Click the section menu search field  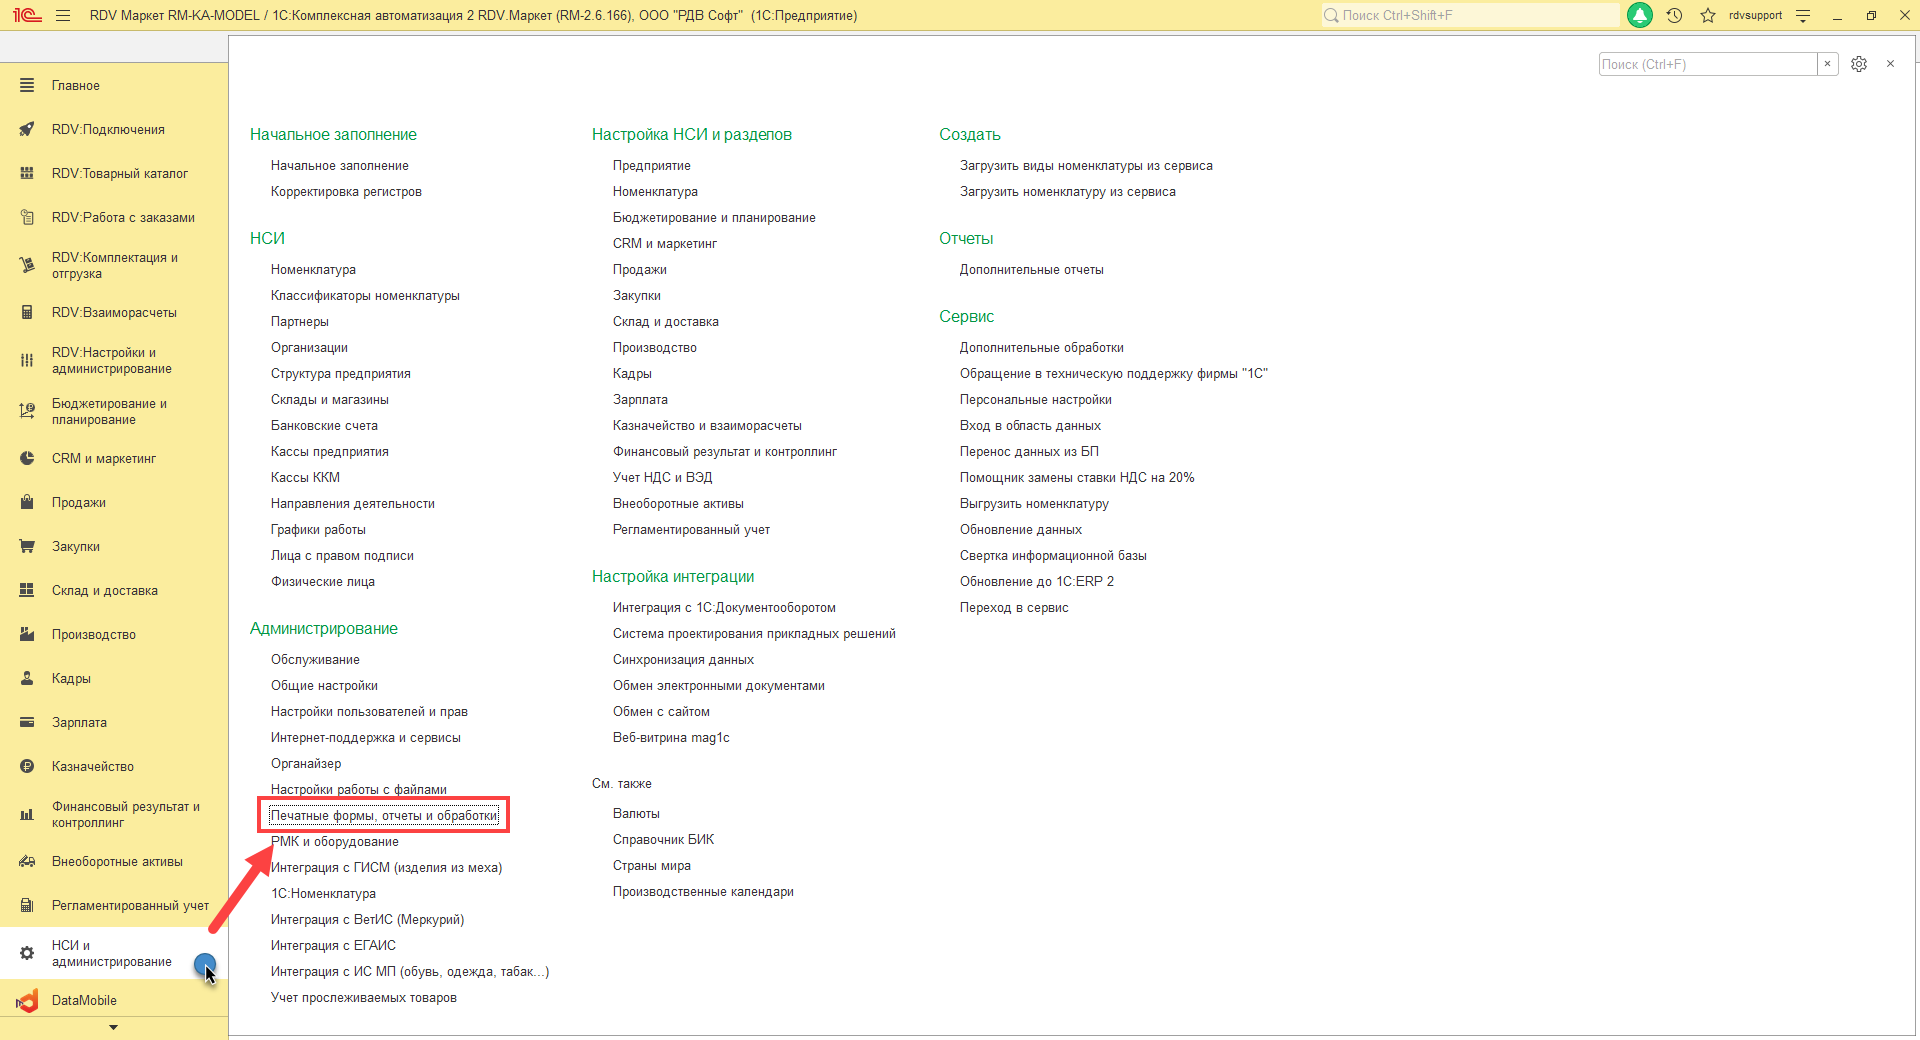(1708, 64)
